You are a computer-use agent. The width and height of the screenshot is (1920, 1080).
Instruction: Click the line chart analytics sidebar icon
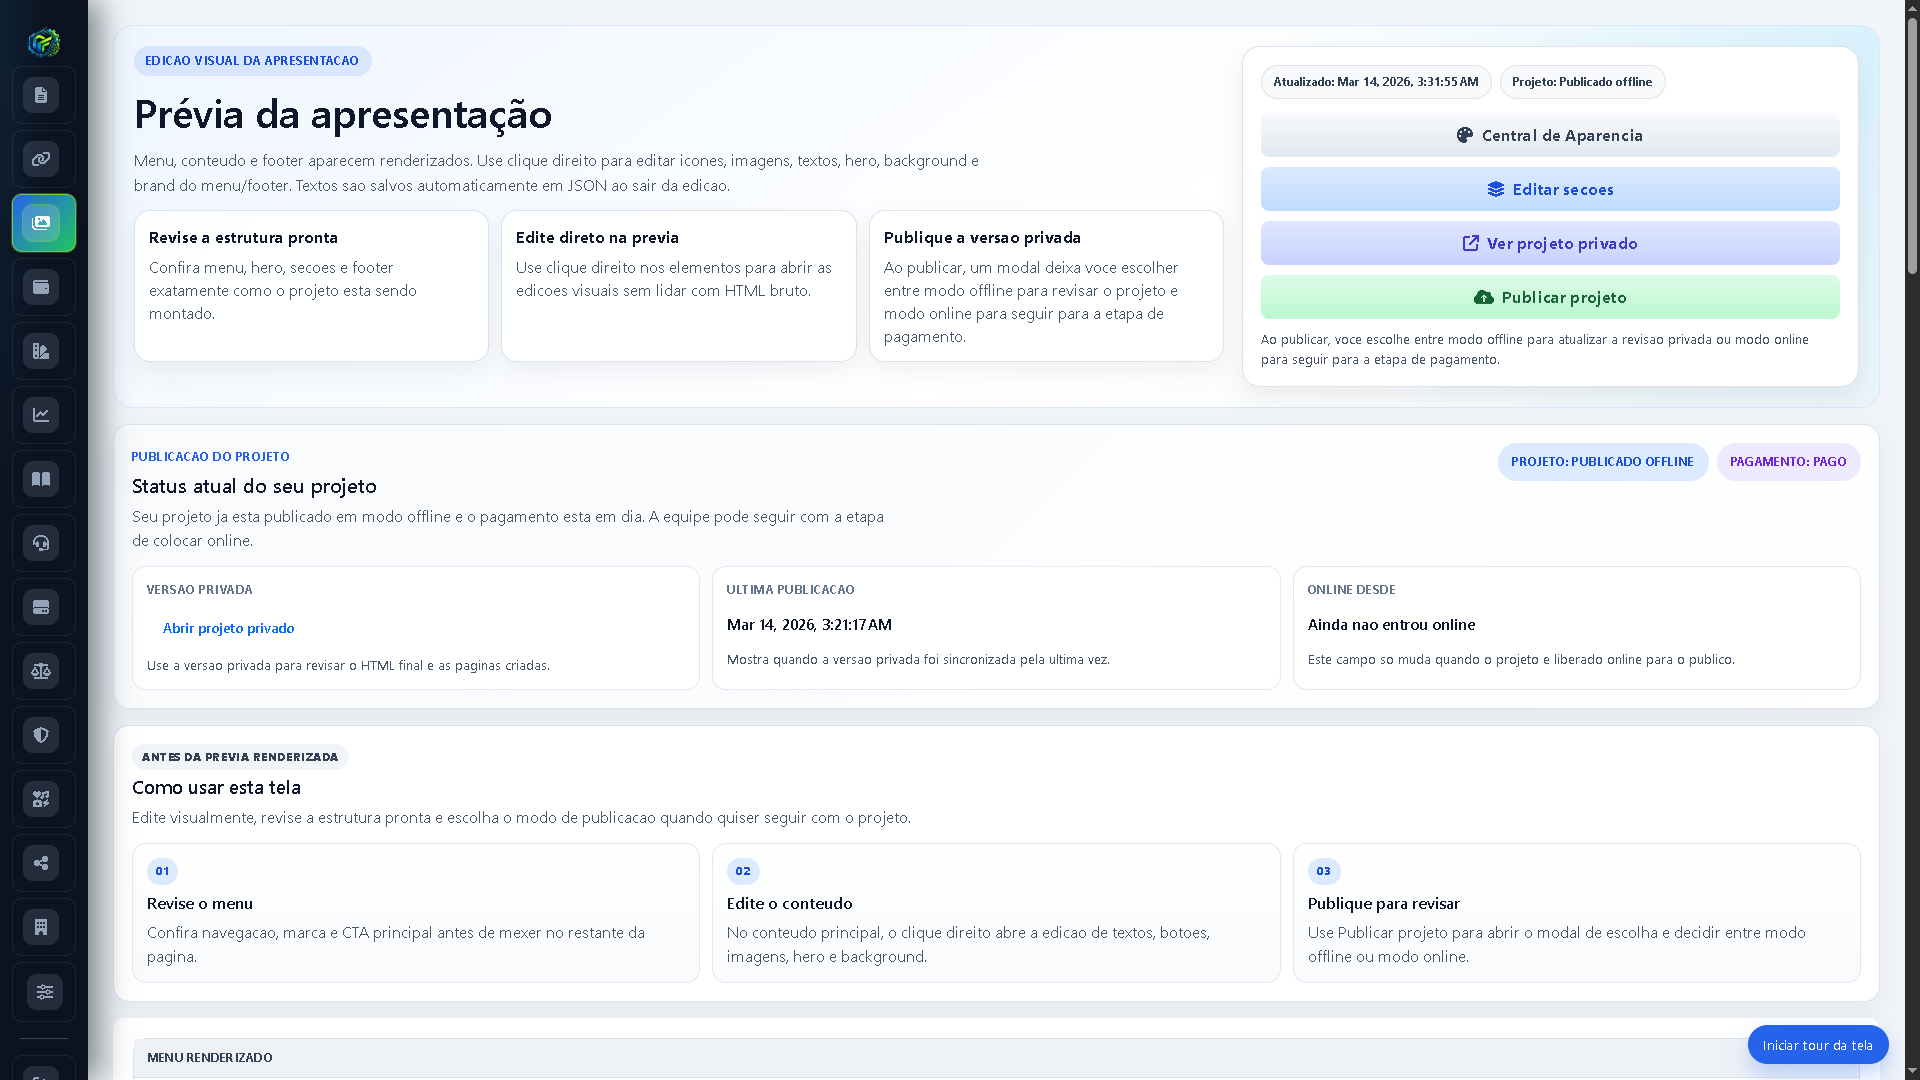coord(41,415)
